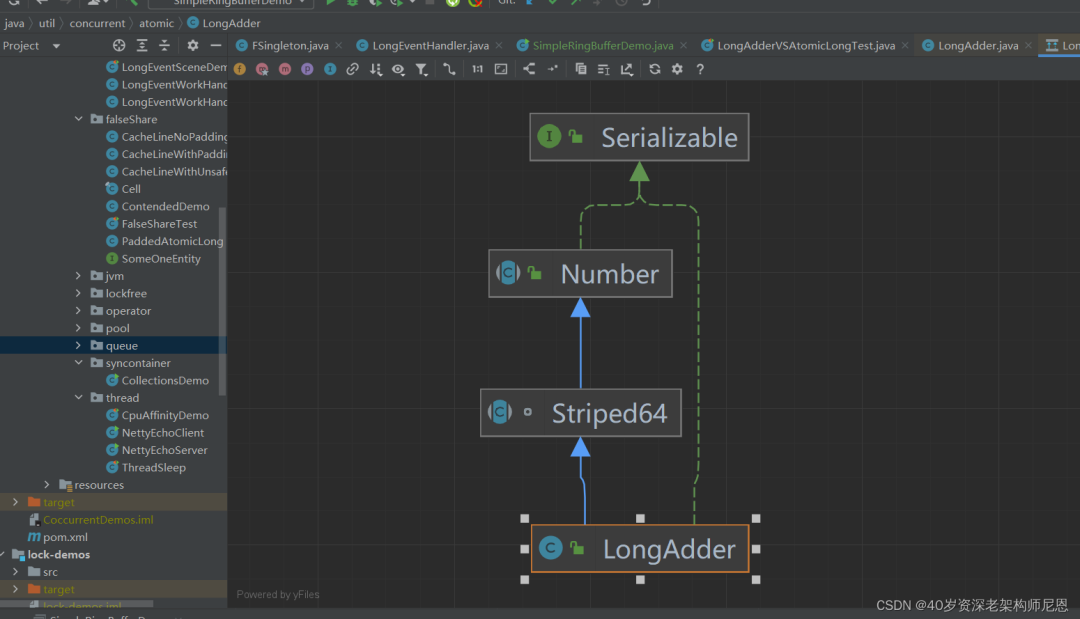Open diagram help question mark
Viewport: 1080px width, 619px height.
(x=700, y=69)
